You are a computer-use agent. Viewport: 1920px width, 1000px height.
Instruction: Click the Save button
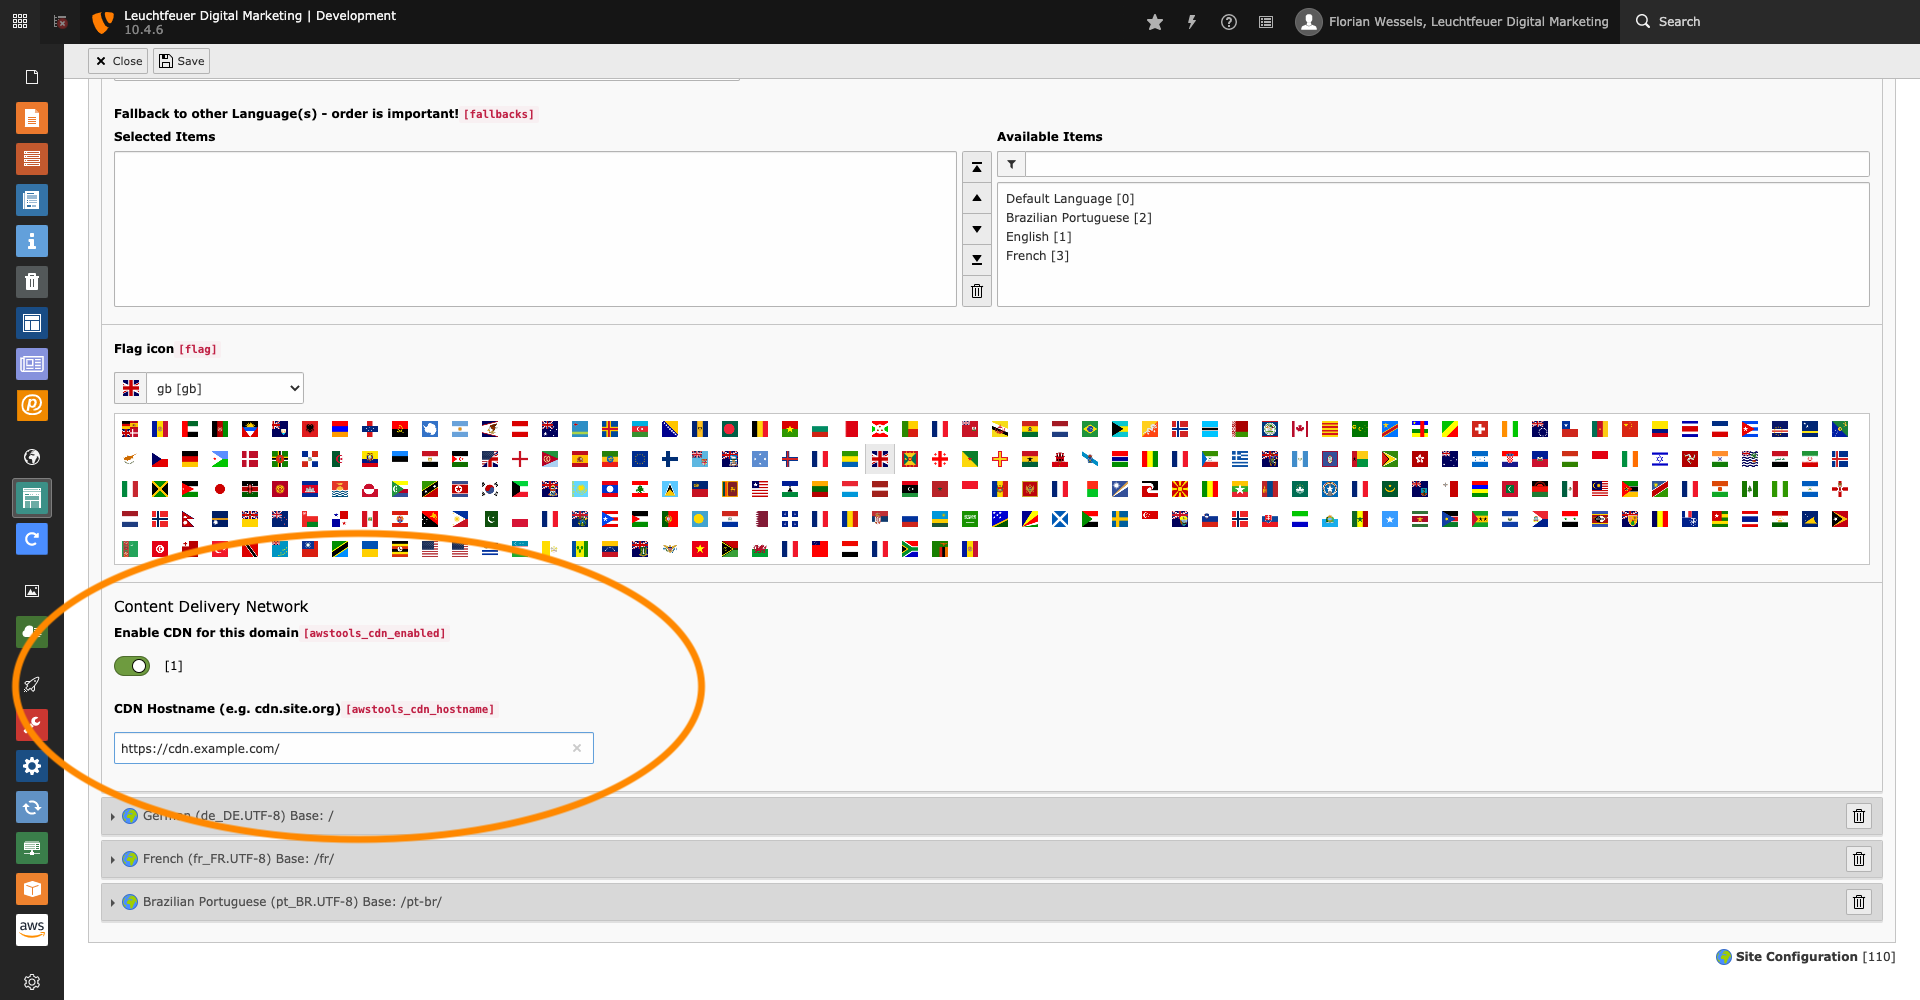coord(181,61)
